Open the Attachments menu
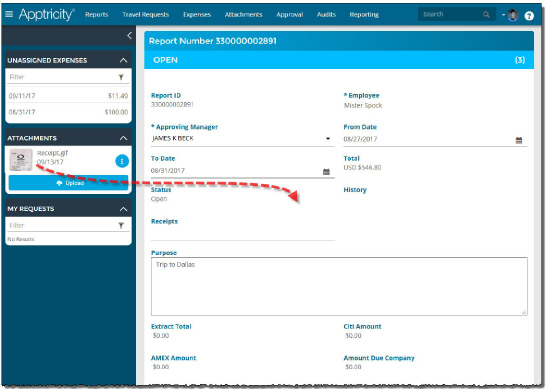 click(243, 15)
